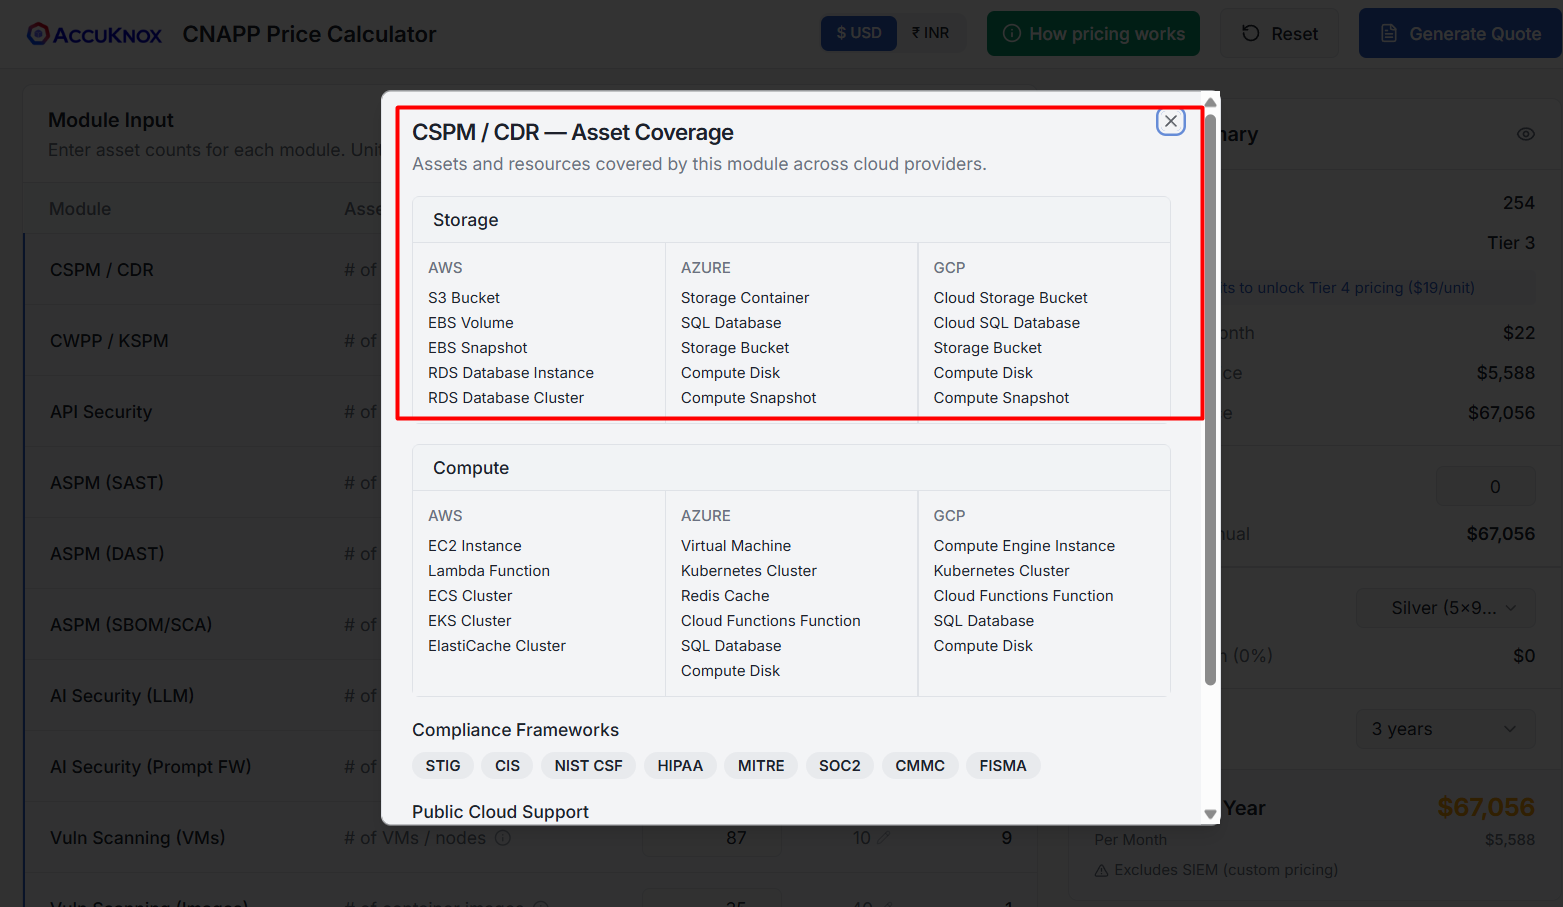Click the input field showing 0

[x=1486, y=487]
